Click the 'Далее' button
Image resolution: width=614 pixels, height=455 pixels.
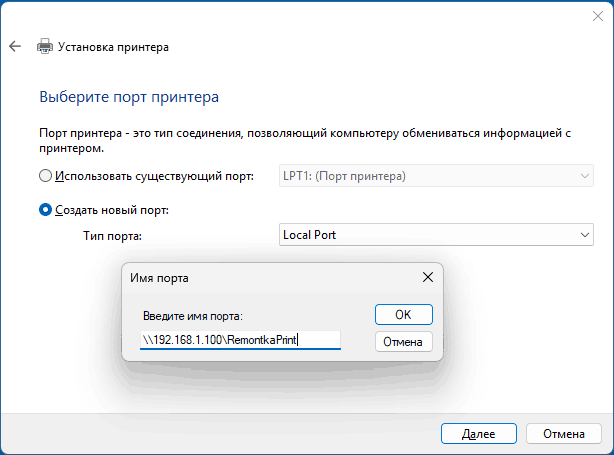pos(479,433)
